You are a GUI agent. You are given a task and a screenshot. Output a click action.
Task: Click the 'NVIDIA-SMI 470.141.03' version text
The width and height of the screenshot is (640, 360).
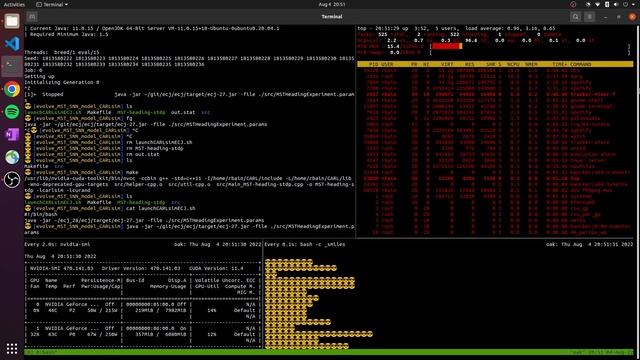(62, 269)
